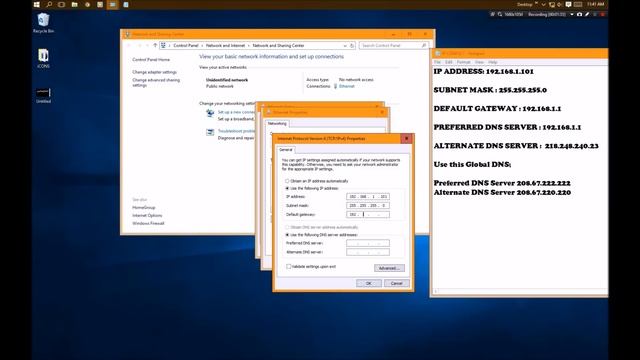
Task: Click the network icon in system tray
Action: click(x=552, y=4)
